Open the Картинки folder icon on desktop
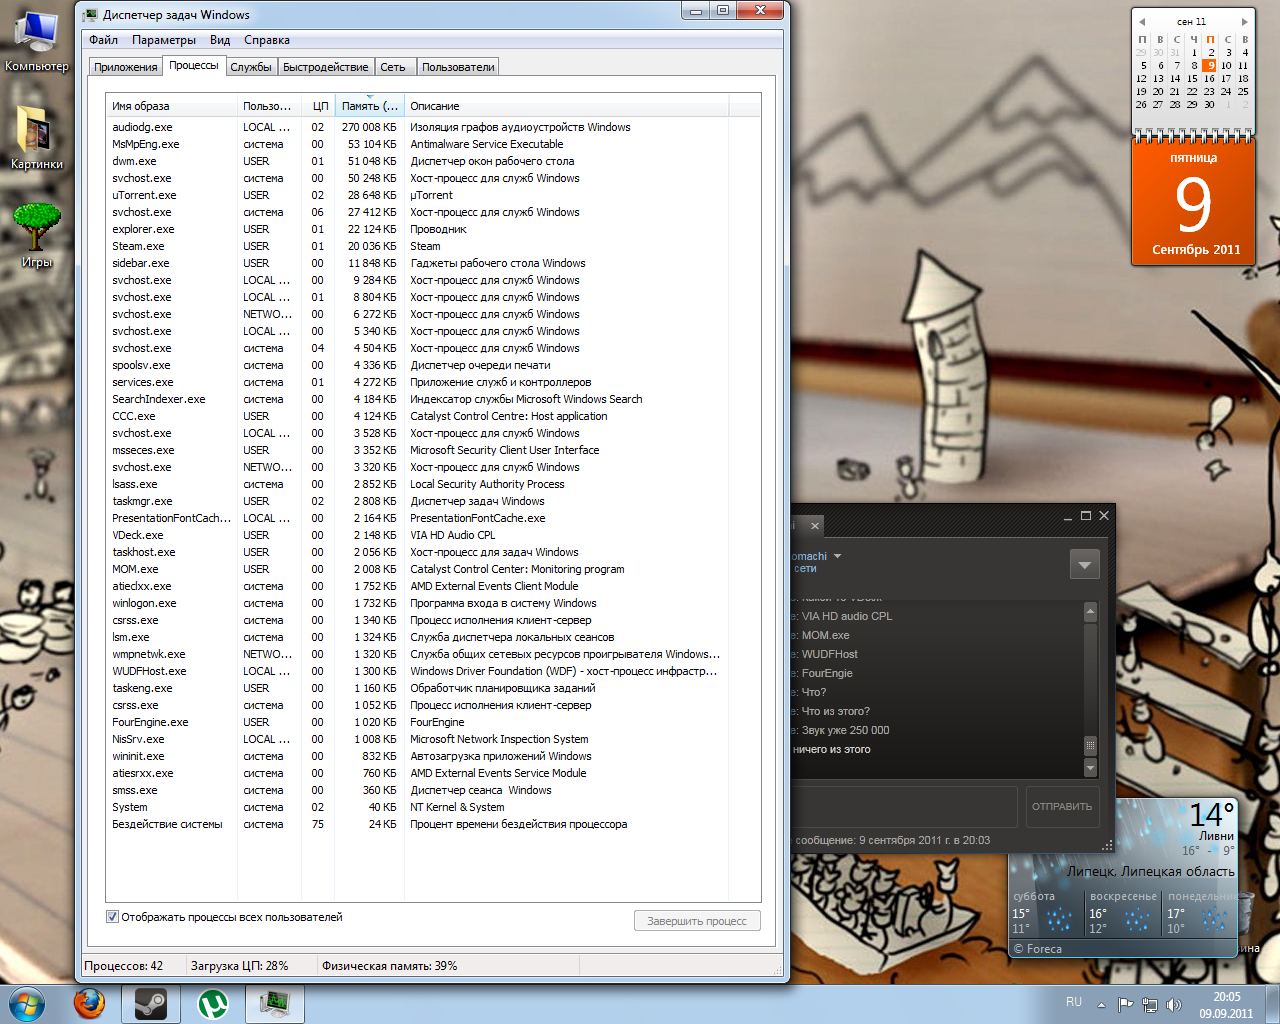Image resolution: width=1280 pixels, height=1024 pixels. point(37,138)
